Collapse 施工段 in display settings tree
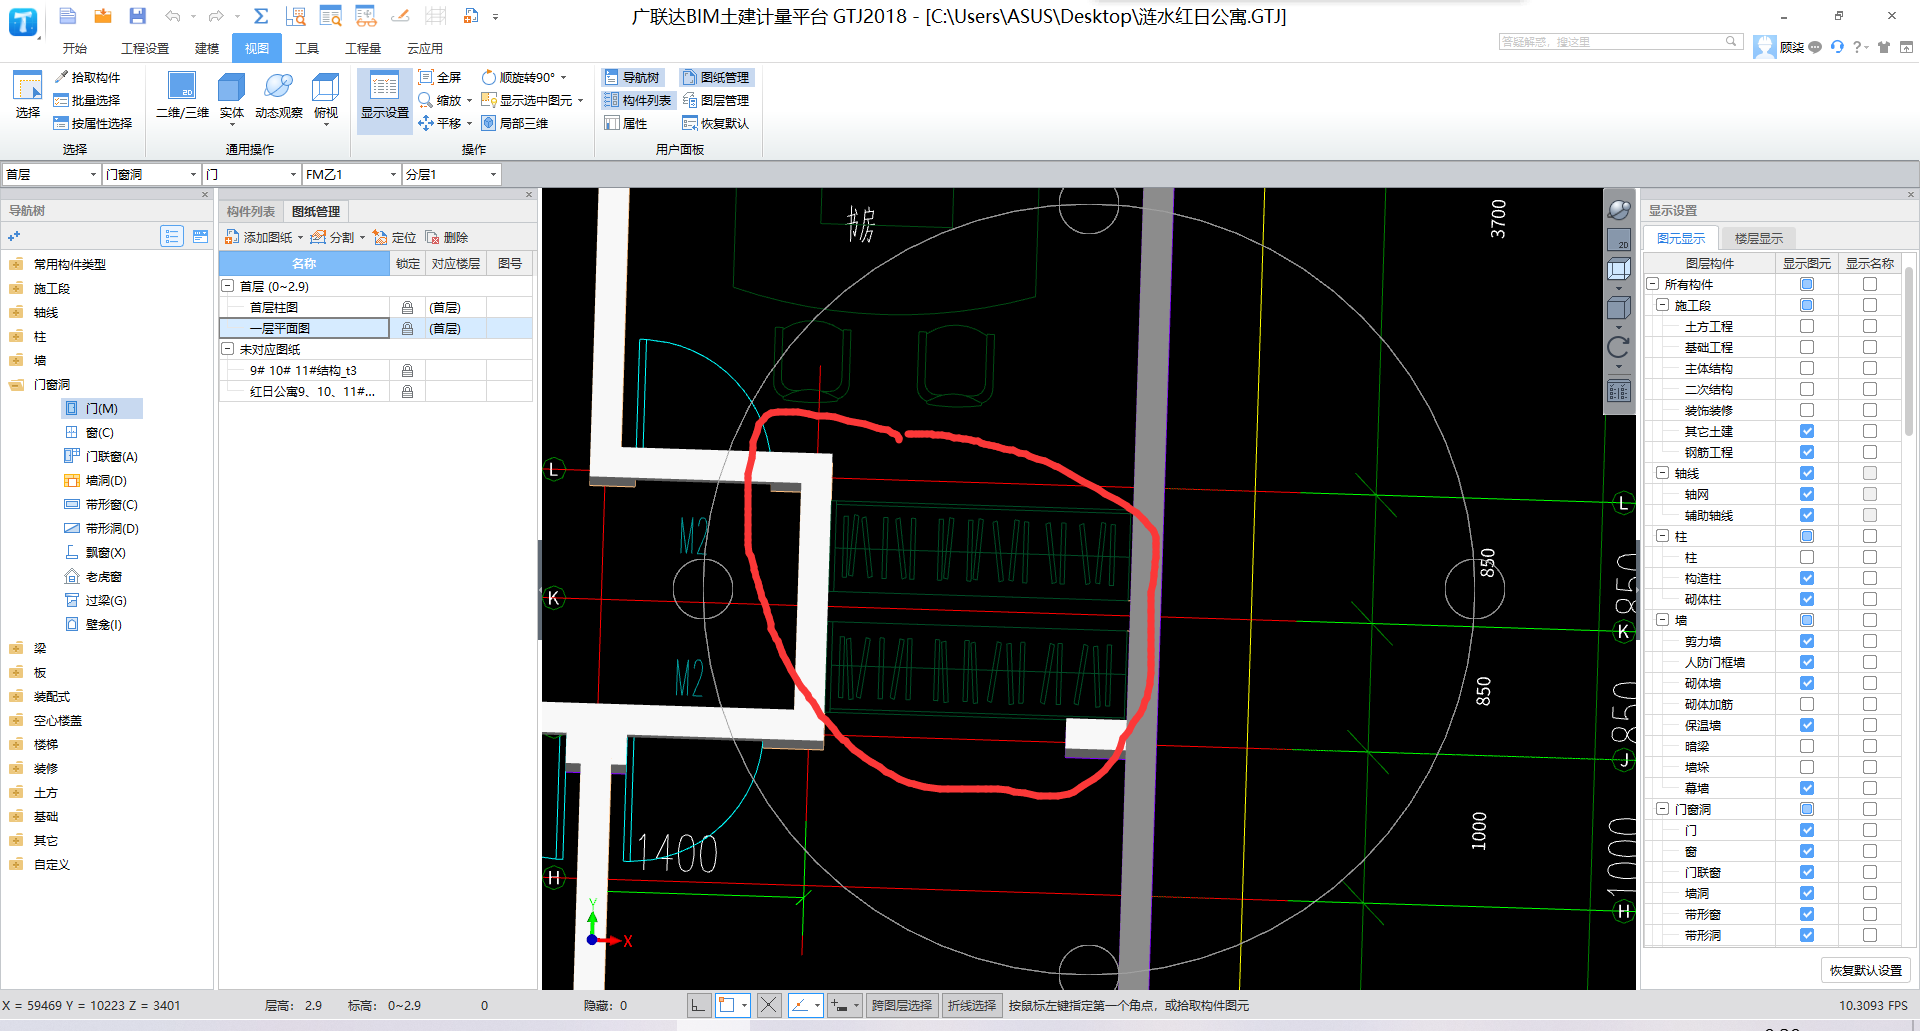This screenshot has width=1920, height=1031. (1663, 305)
